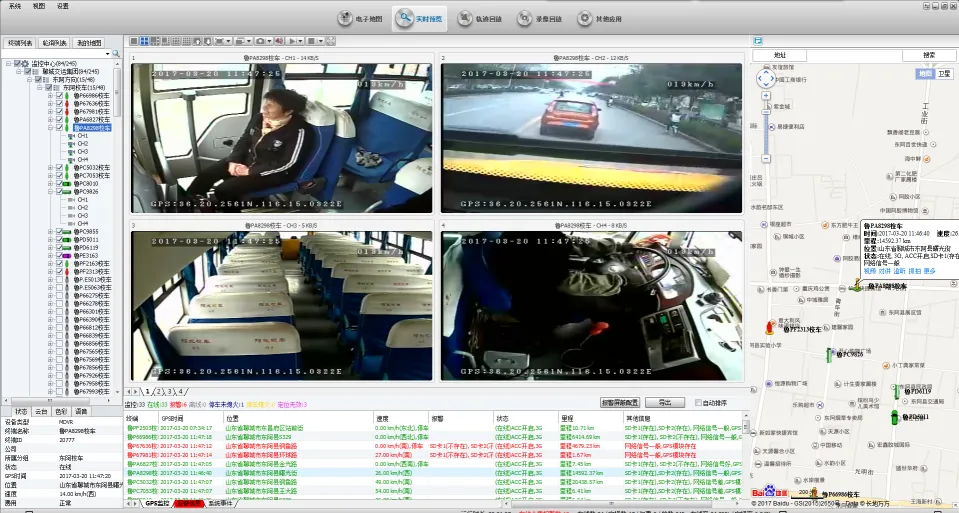Click the stop video toolbar icon

click(x=311, y=41)
